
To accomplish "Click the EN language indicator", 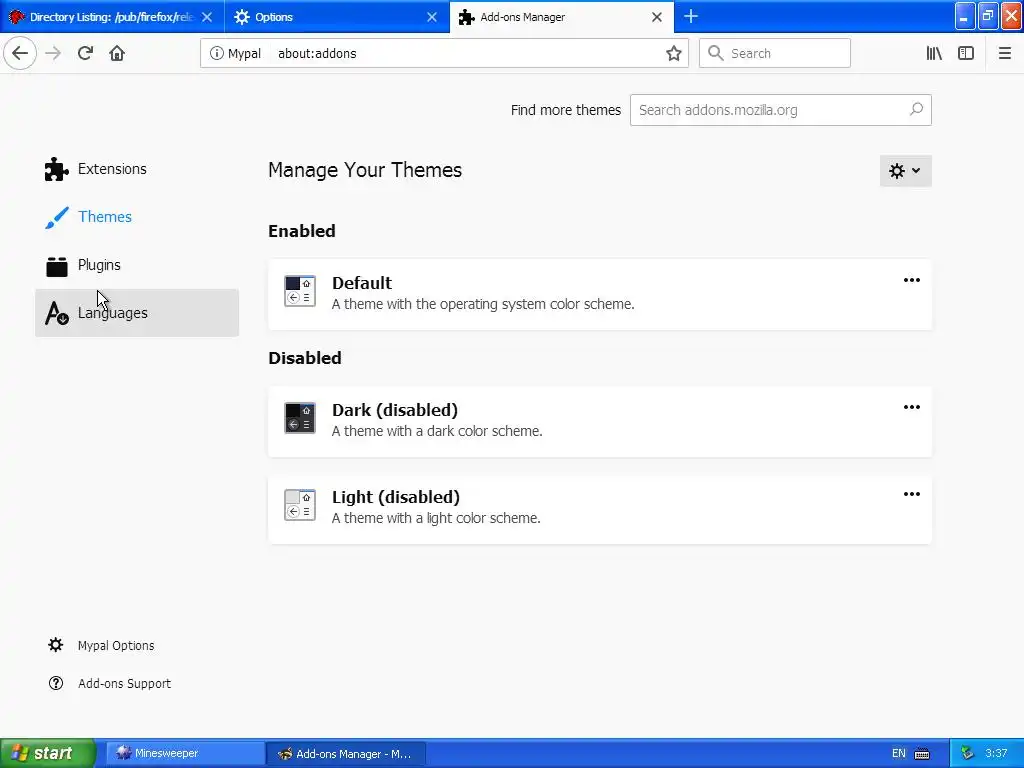I will 899,753.
